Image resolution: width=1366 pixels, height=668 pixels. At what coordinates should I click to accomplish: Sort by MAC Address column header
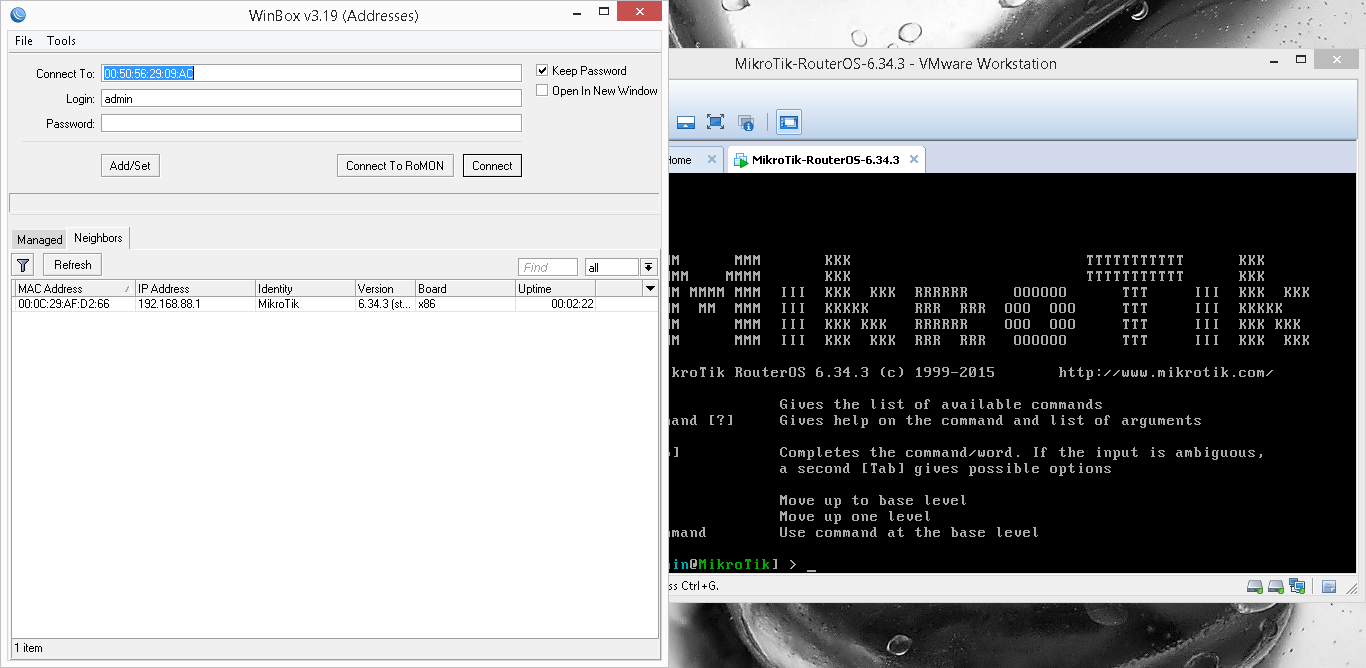coord(75,288)
